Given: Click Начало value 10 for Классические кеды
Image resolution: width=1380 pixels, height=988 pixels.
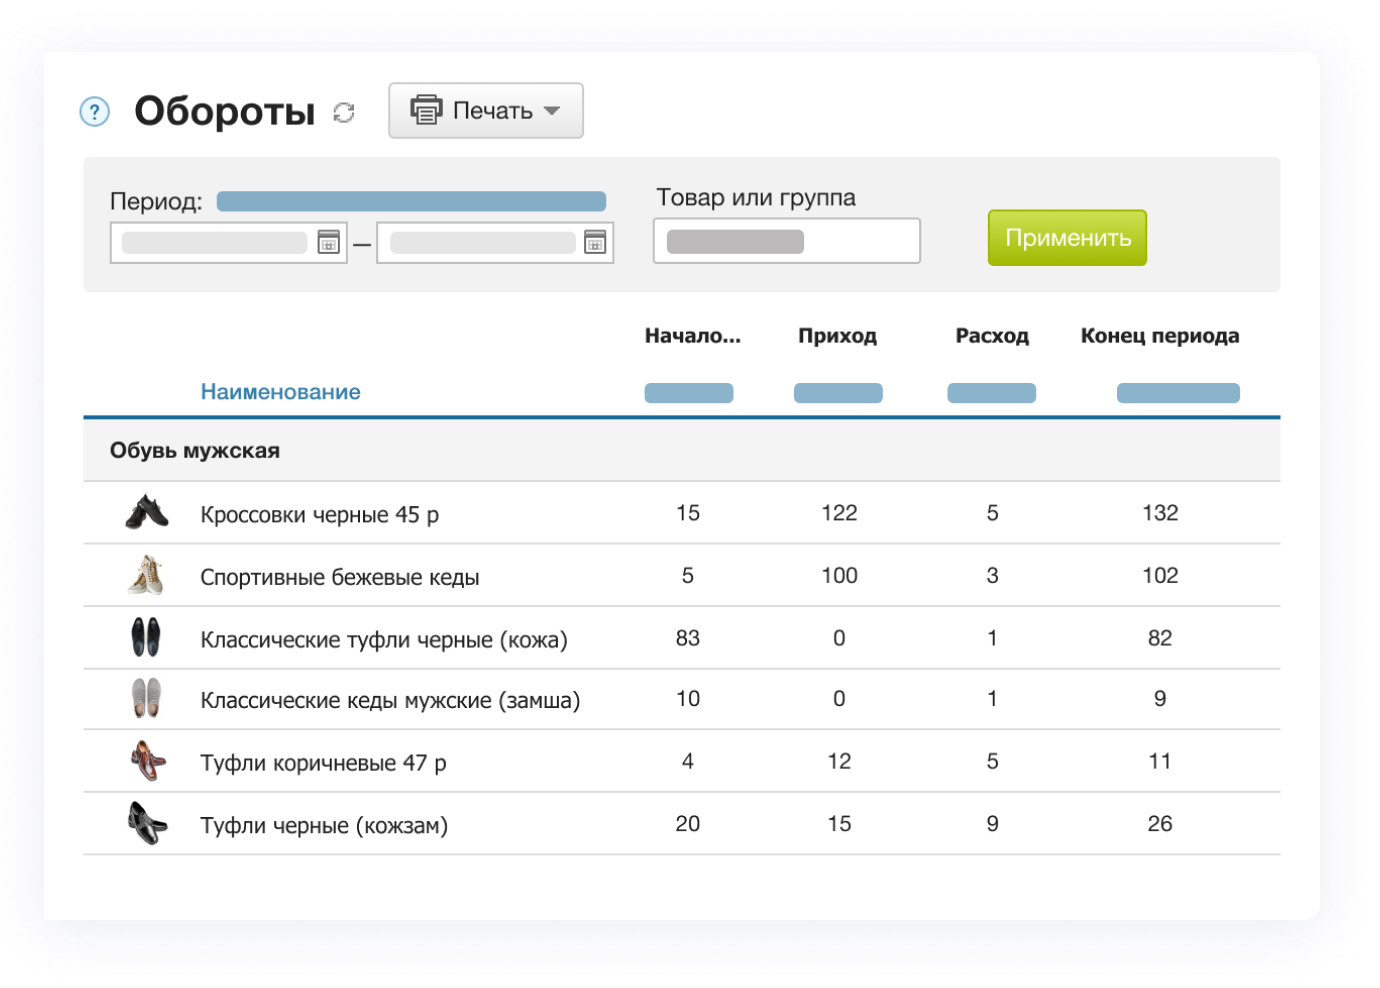Looking at the screenshot, I should pos(688,699).
